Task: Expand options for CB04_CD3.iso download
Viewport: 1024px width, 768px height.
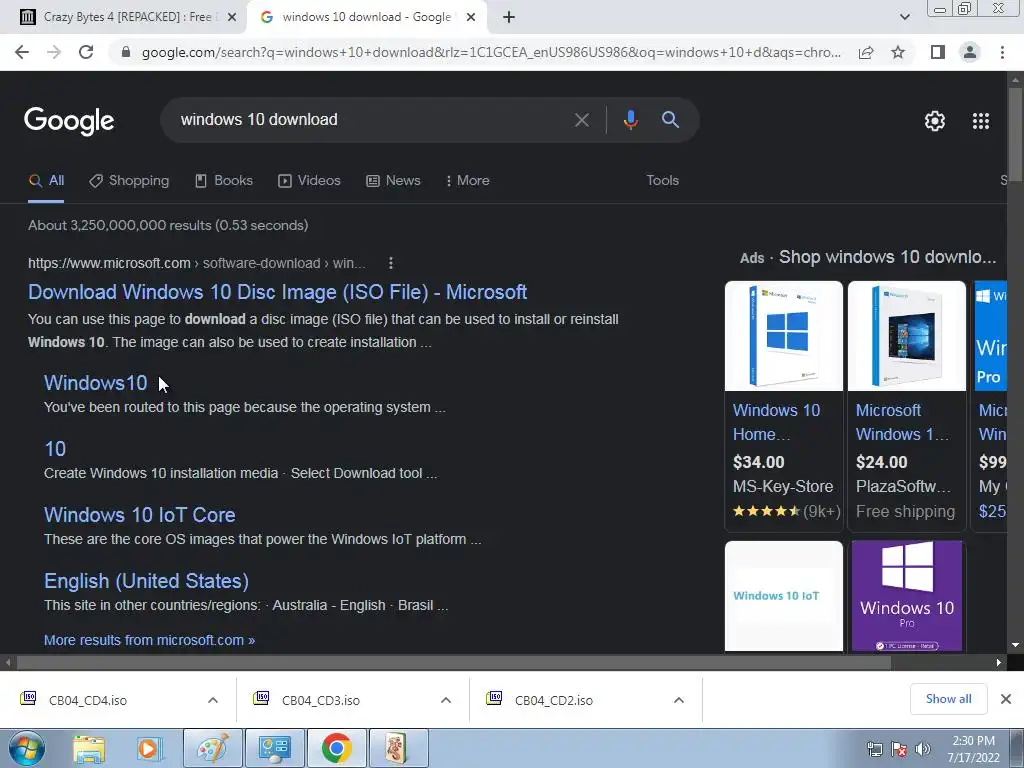Action: 446,700
